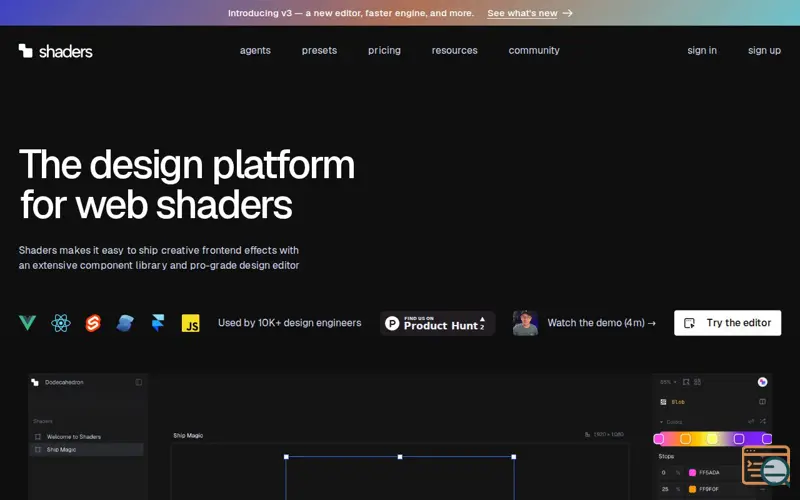Click the Solid framework icon
The height and width of the screenshot is (500, 800).
[x=125, y=323]
